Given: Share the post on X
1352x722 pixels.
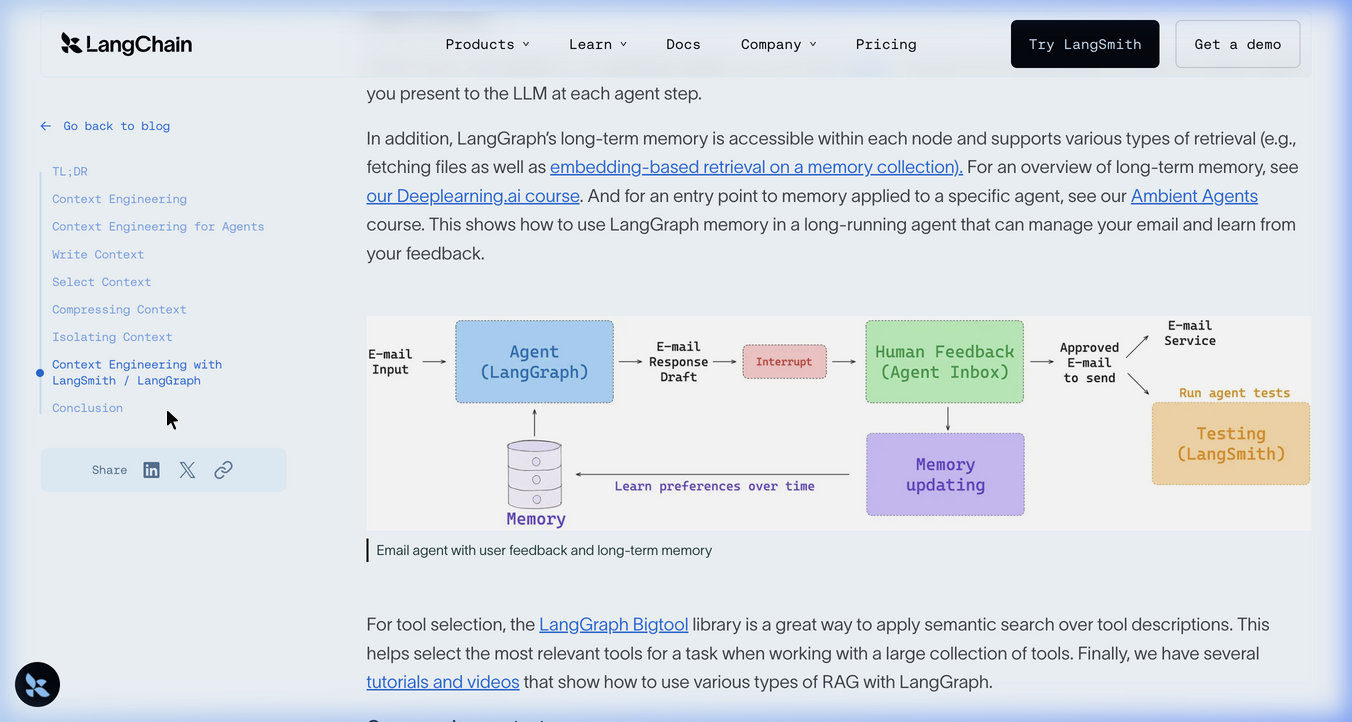Looking at the screenshot, I should (187, 470).
